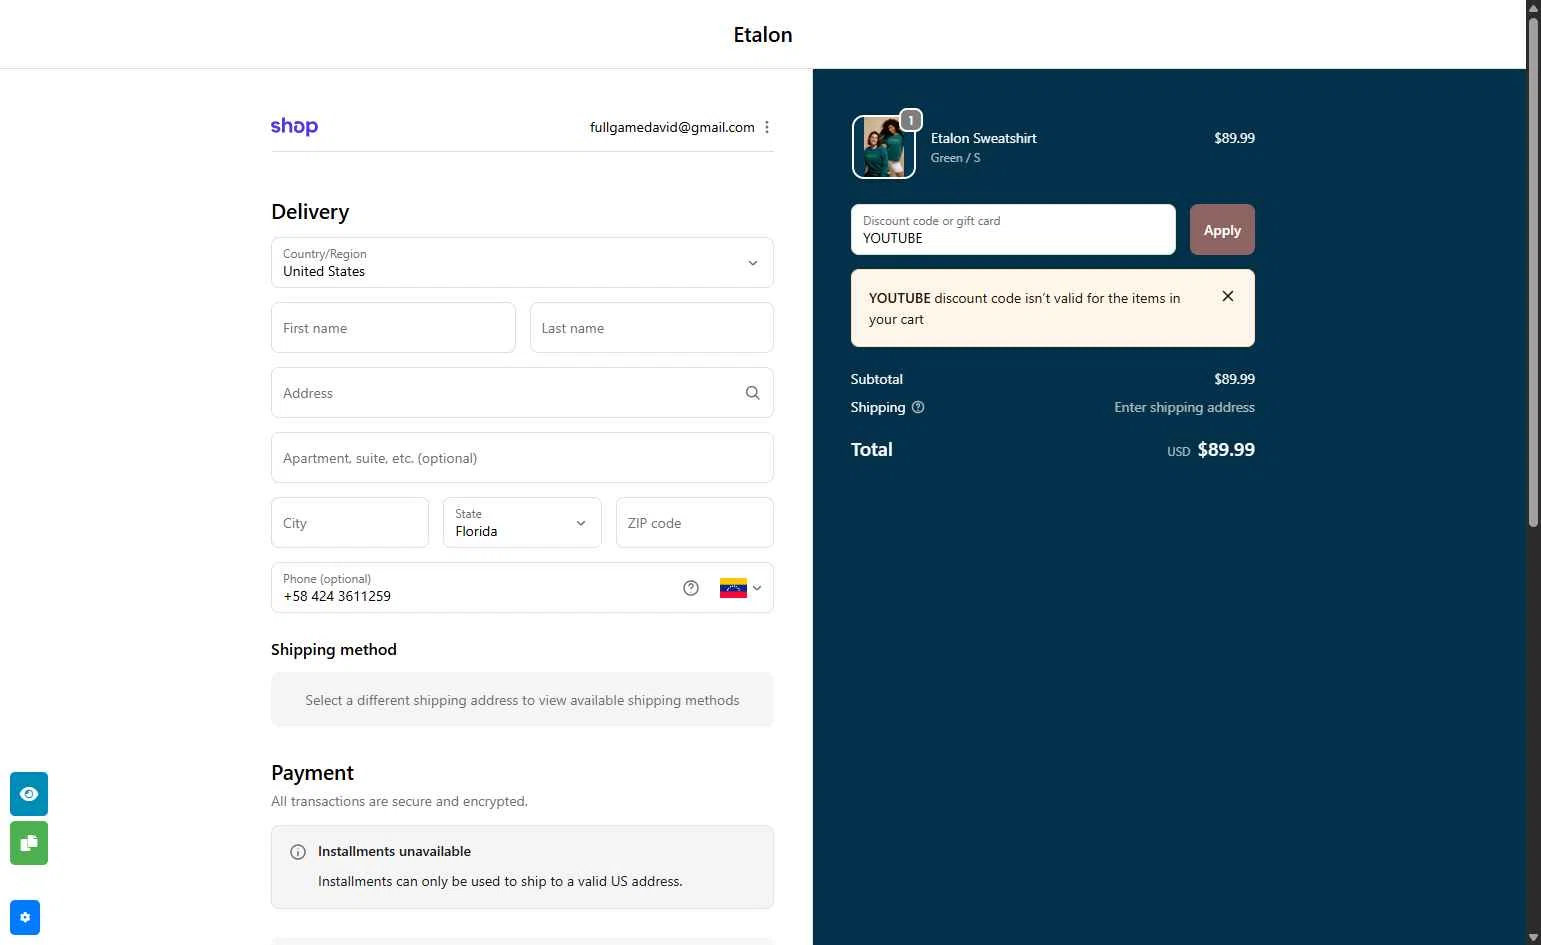Viewport: 1541px width, 945px height.
Task: Click the Delivery section heading
Action: click(x=310, y=212)
